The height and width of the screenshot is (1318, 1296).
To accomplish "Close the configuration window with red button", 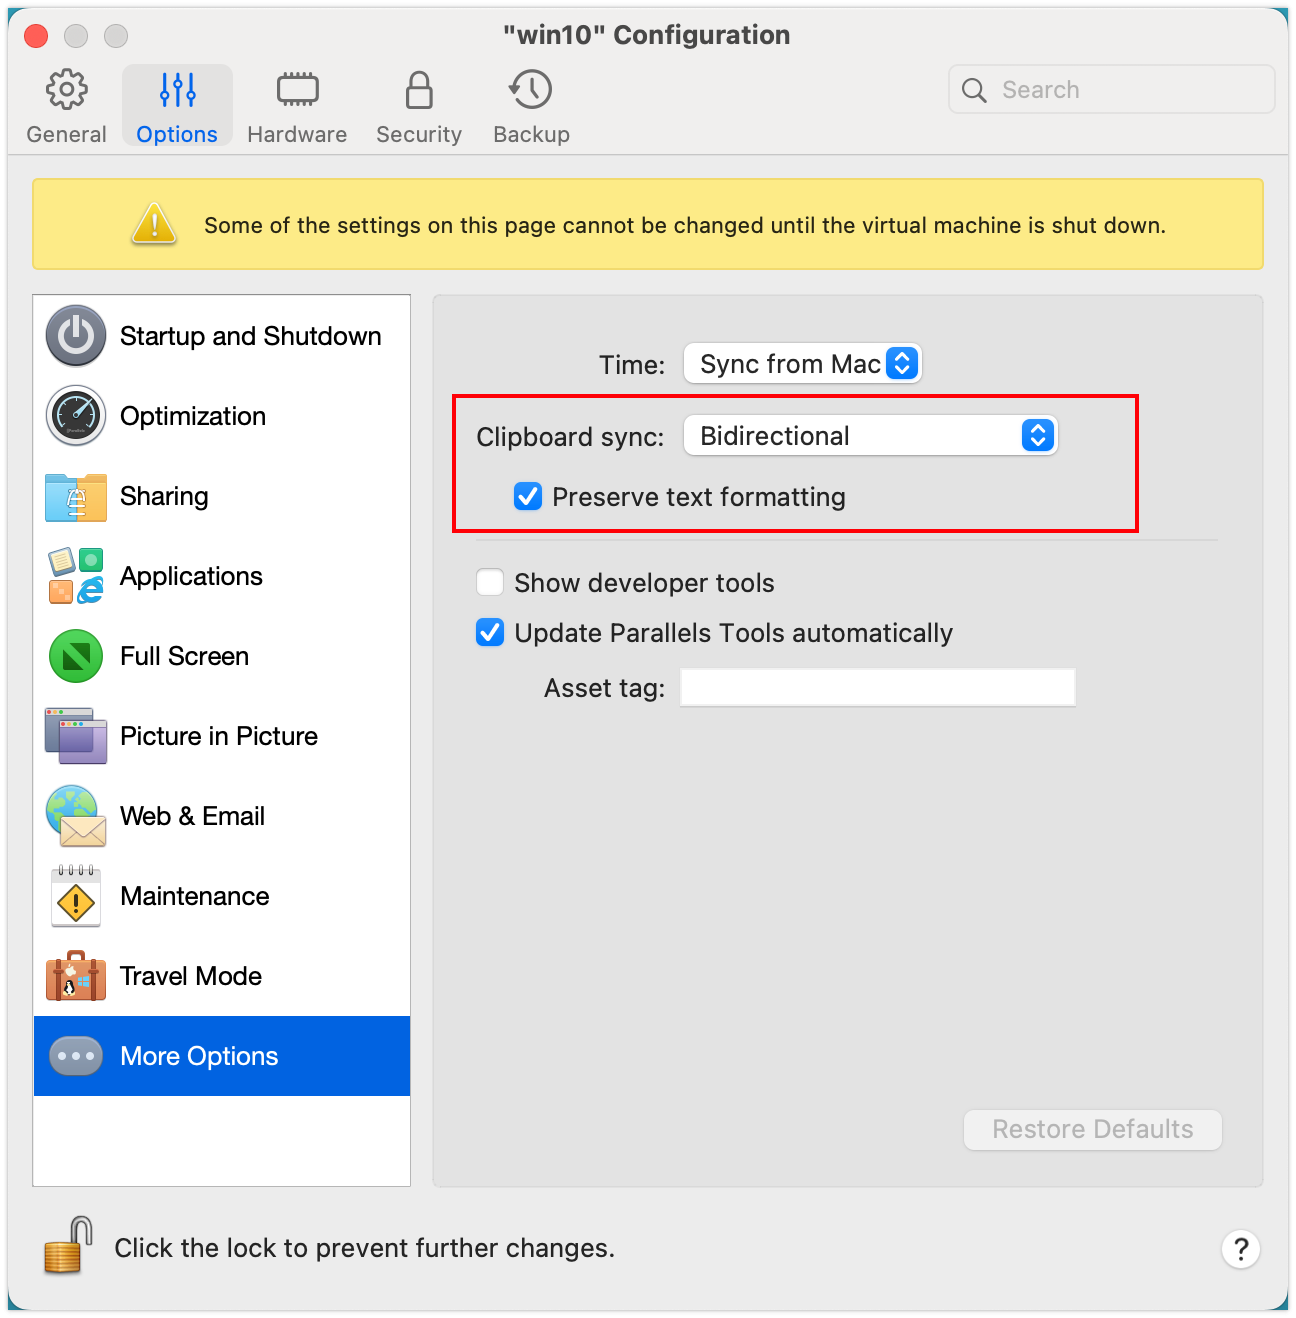I will 36,36.
